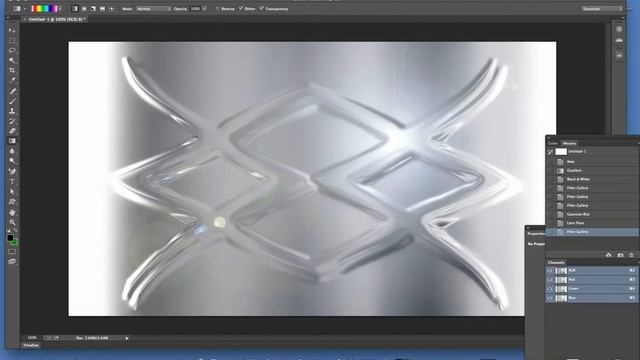Choose linear gradient style
The width and height of the screenshot is (640, 360).
[75, 9]
